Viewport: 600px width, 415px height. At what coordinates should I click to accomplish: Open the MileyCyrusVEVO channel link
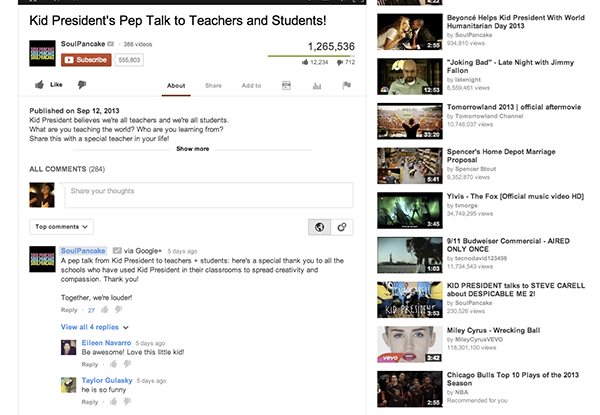479,339
